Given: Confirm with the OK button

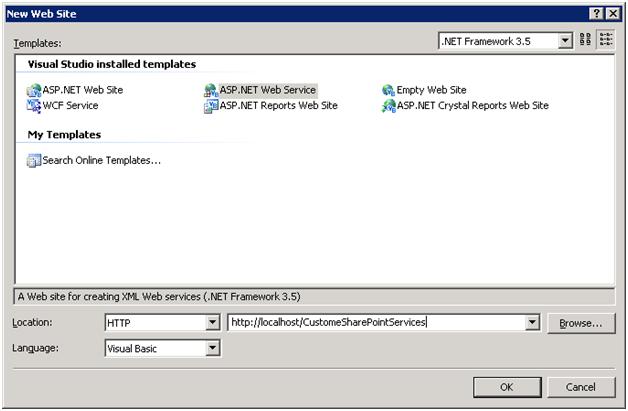Looking at the screenshot, I should tap(507, 387).
